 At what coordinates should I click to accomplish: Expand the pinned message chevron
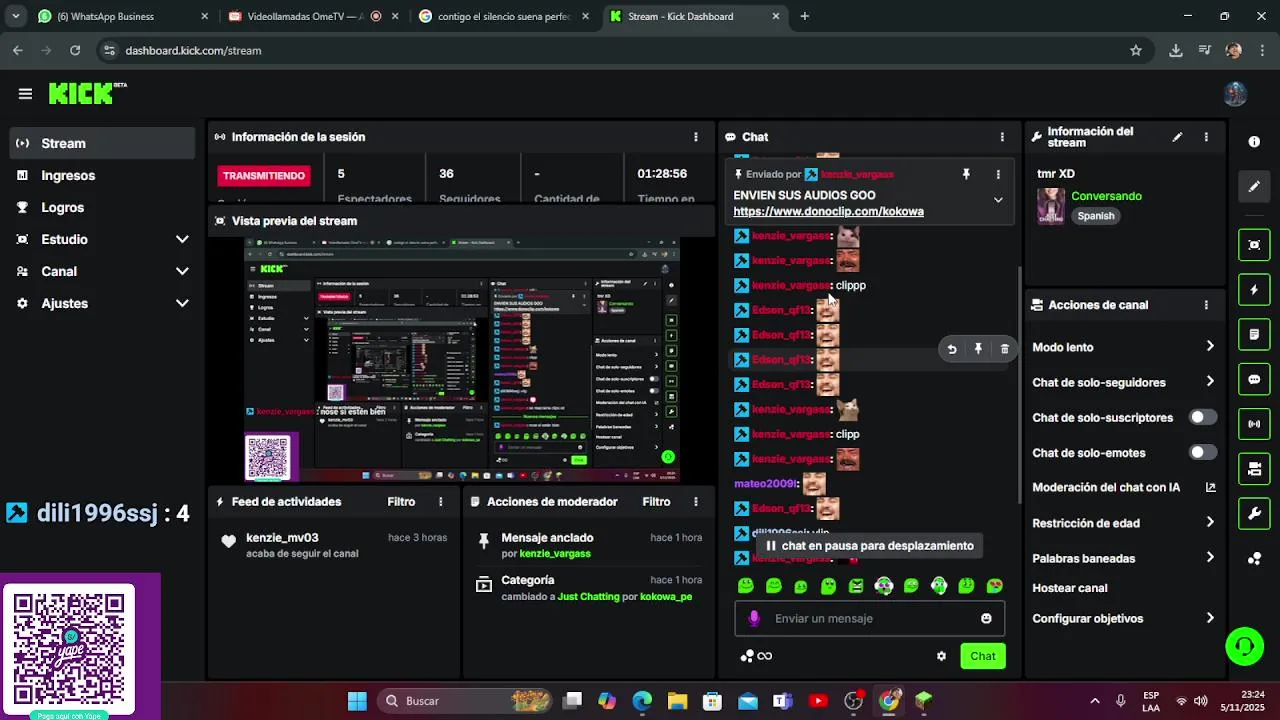(x=998, y=200)
